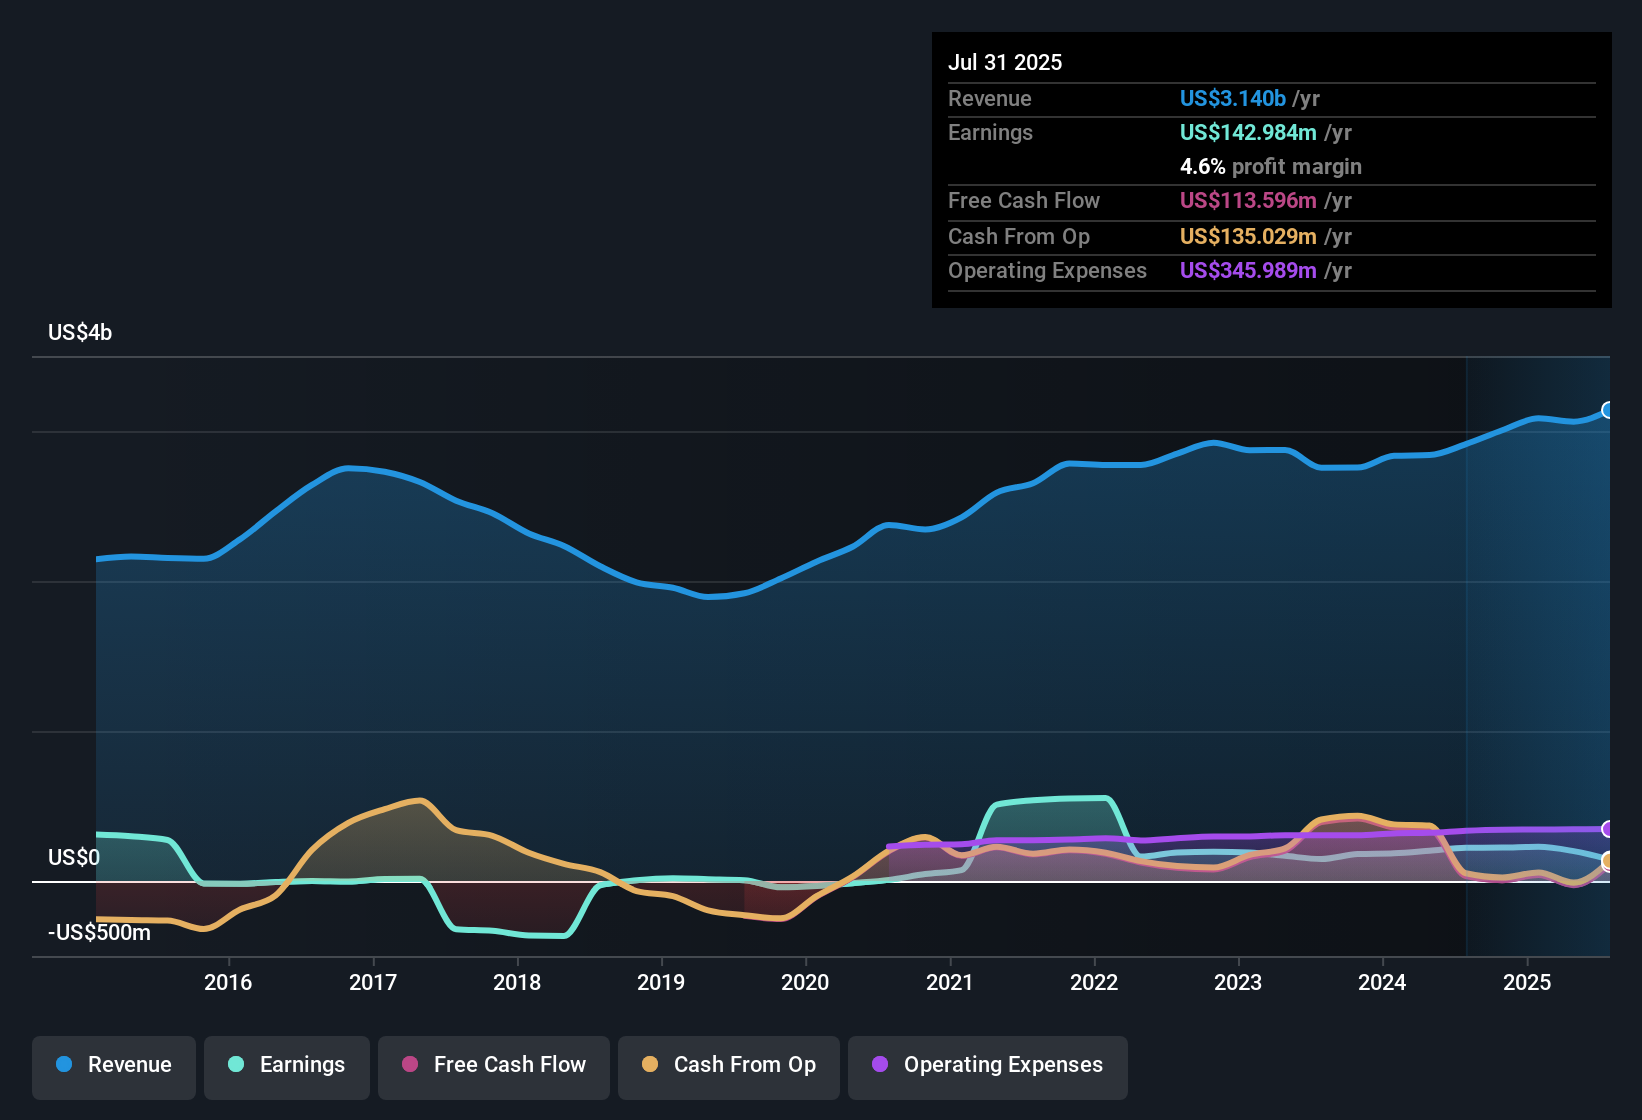Click the pink Free Cash Flow legend dot
Viewport: 1642px width, 1120px height.
tap(409, 1065)
